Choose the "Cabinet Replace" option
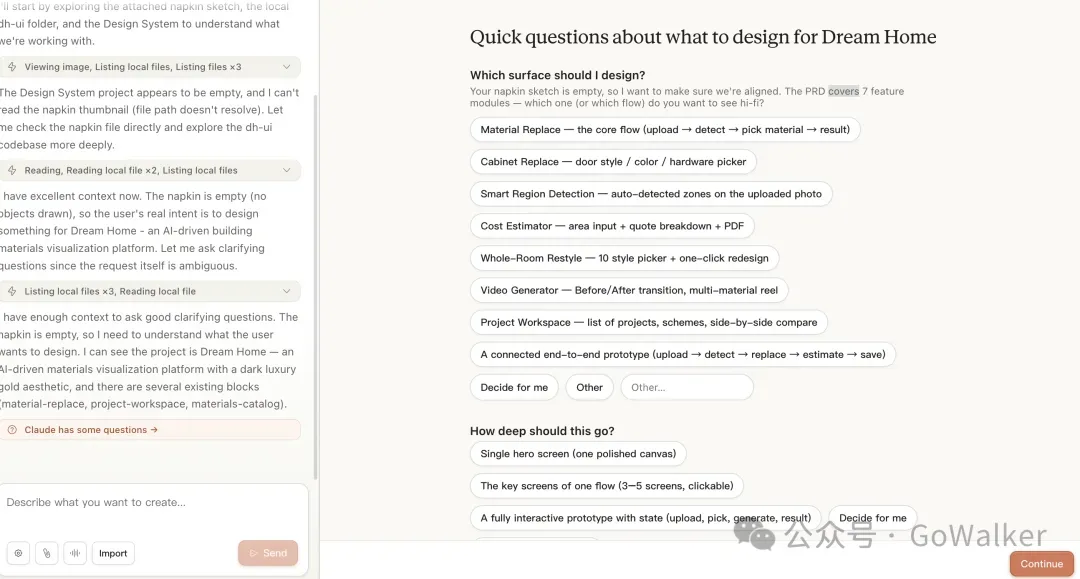 [612, 162]
